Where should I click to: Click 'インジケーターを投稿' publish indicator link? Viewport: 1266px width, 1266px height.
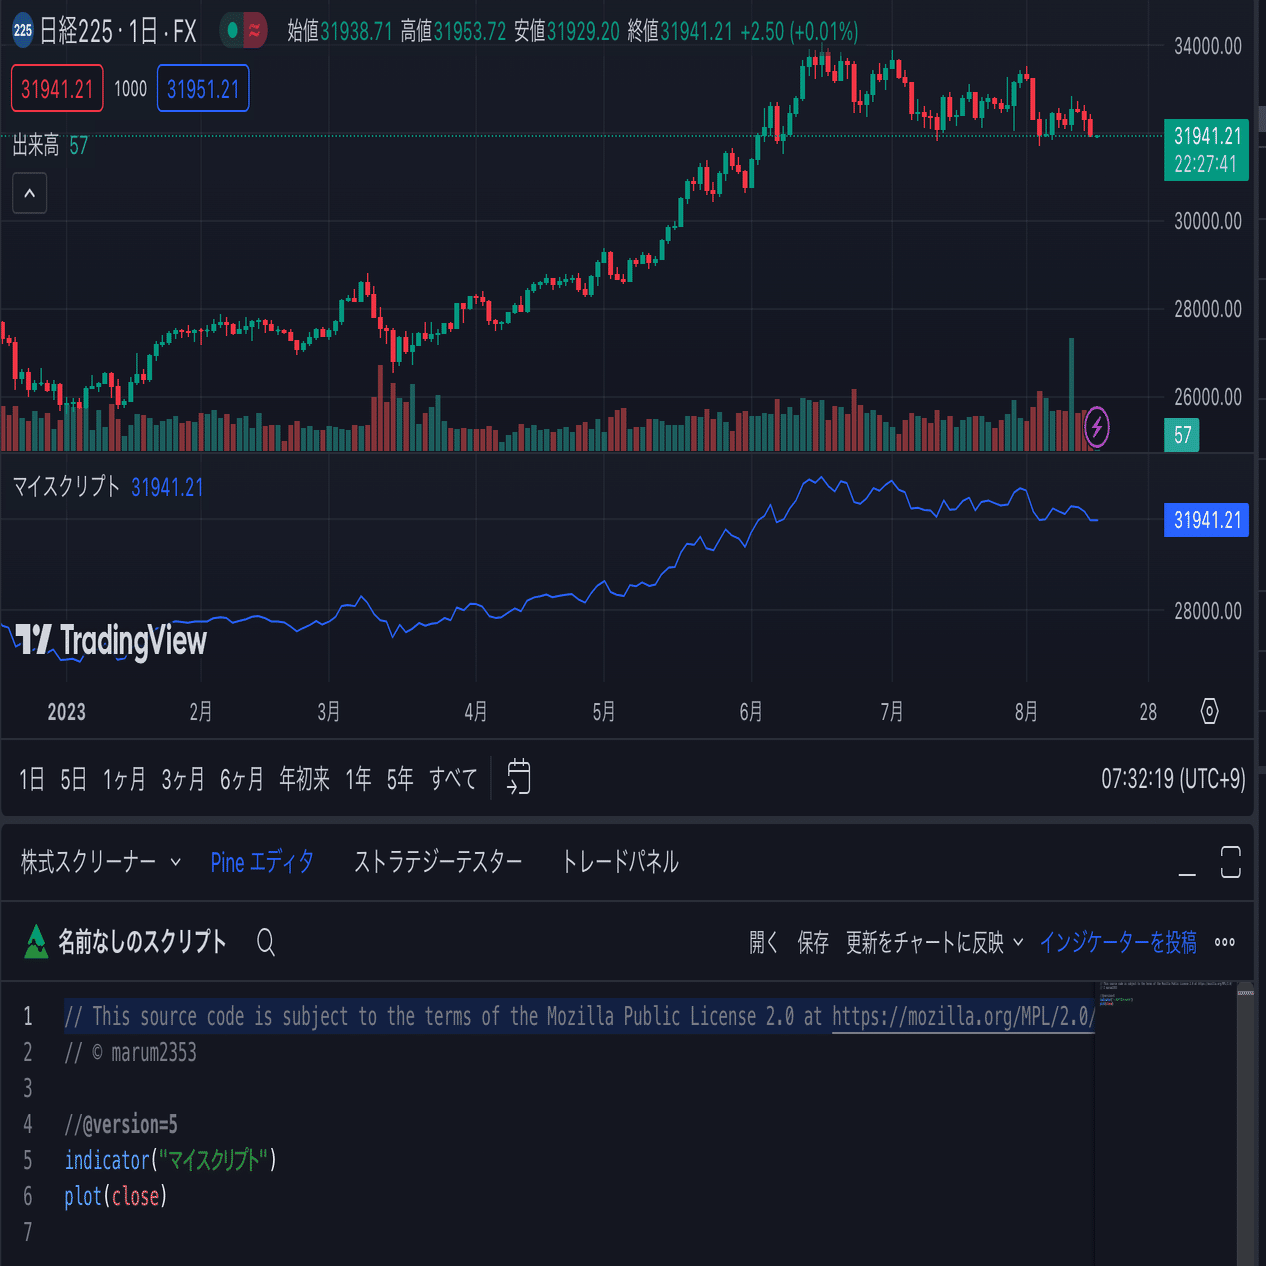click(x=1118, y=942)
